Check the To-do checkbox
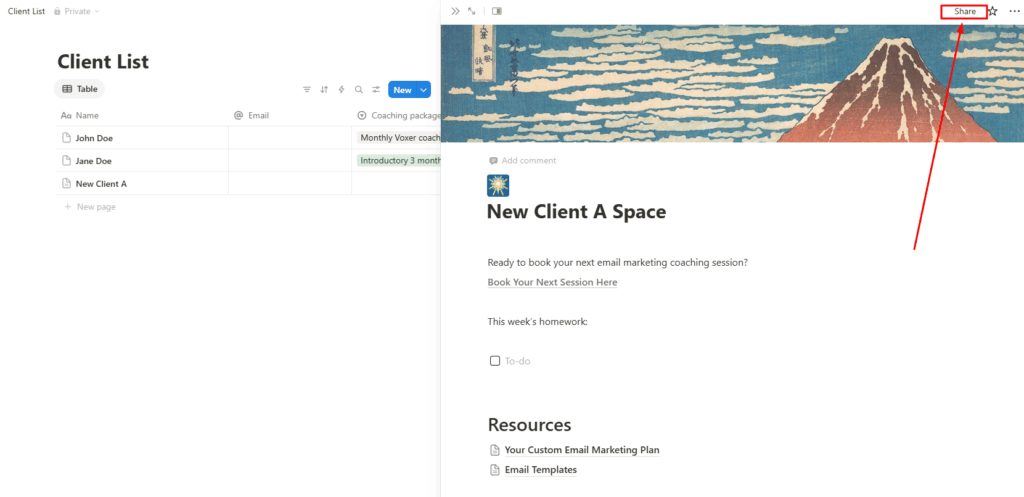Image resolution: width=1024 pixels, height=497 pixels. [x=495, y=361]
